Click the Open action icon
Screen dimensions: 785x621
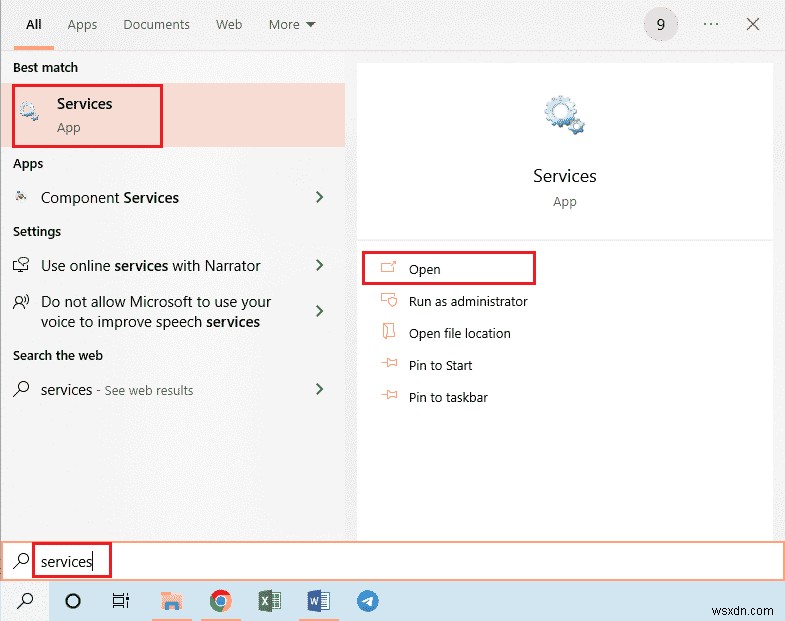pyautogui.click(x=388, y=267)
